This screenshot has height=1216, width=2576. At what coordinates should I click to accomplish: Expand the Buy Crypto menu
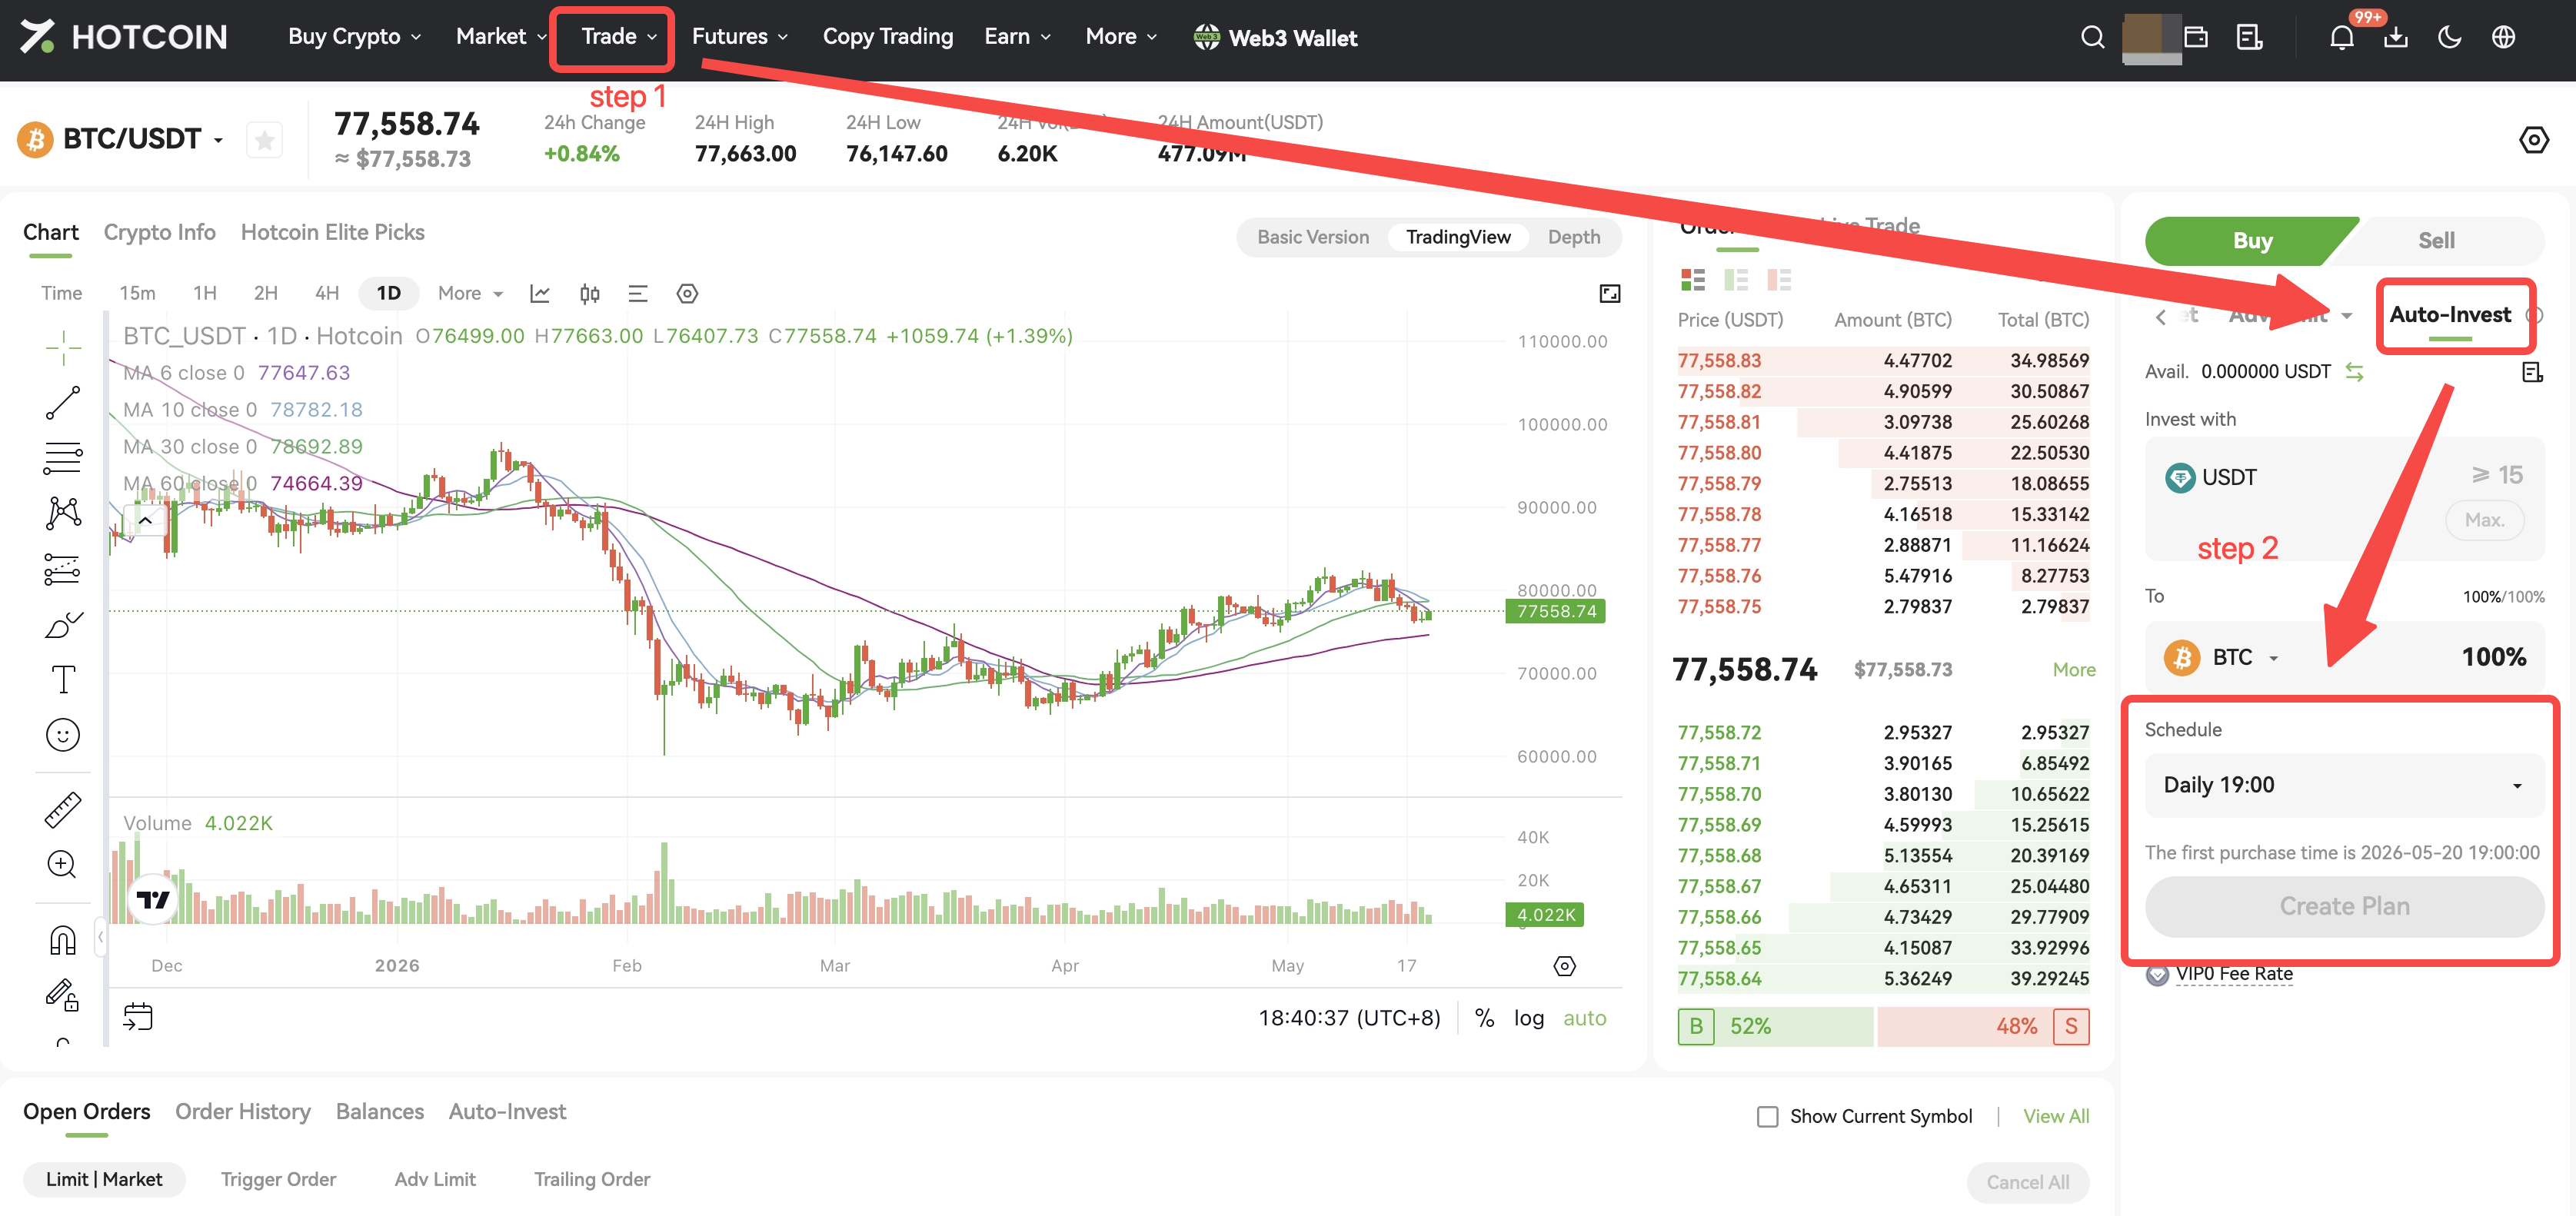click(354, 37)
